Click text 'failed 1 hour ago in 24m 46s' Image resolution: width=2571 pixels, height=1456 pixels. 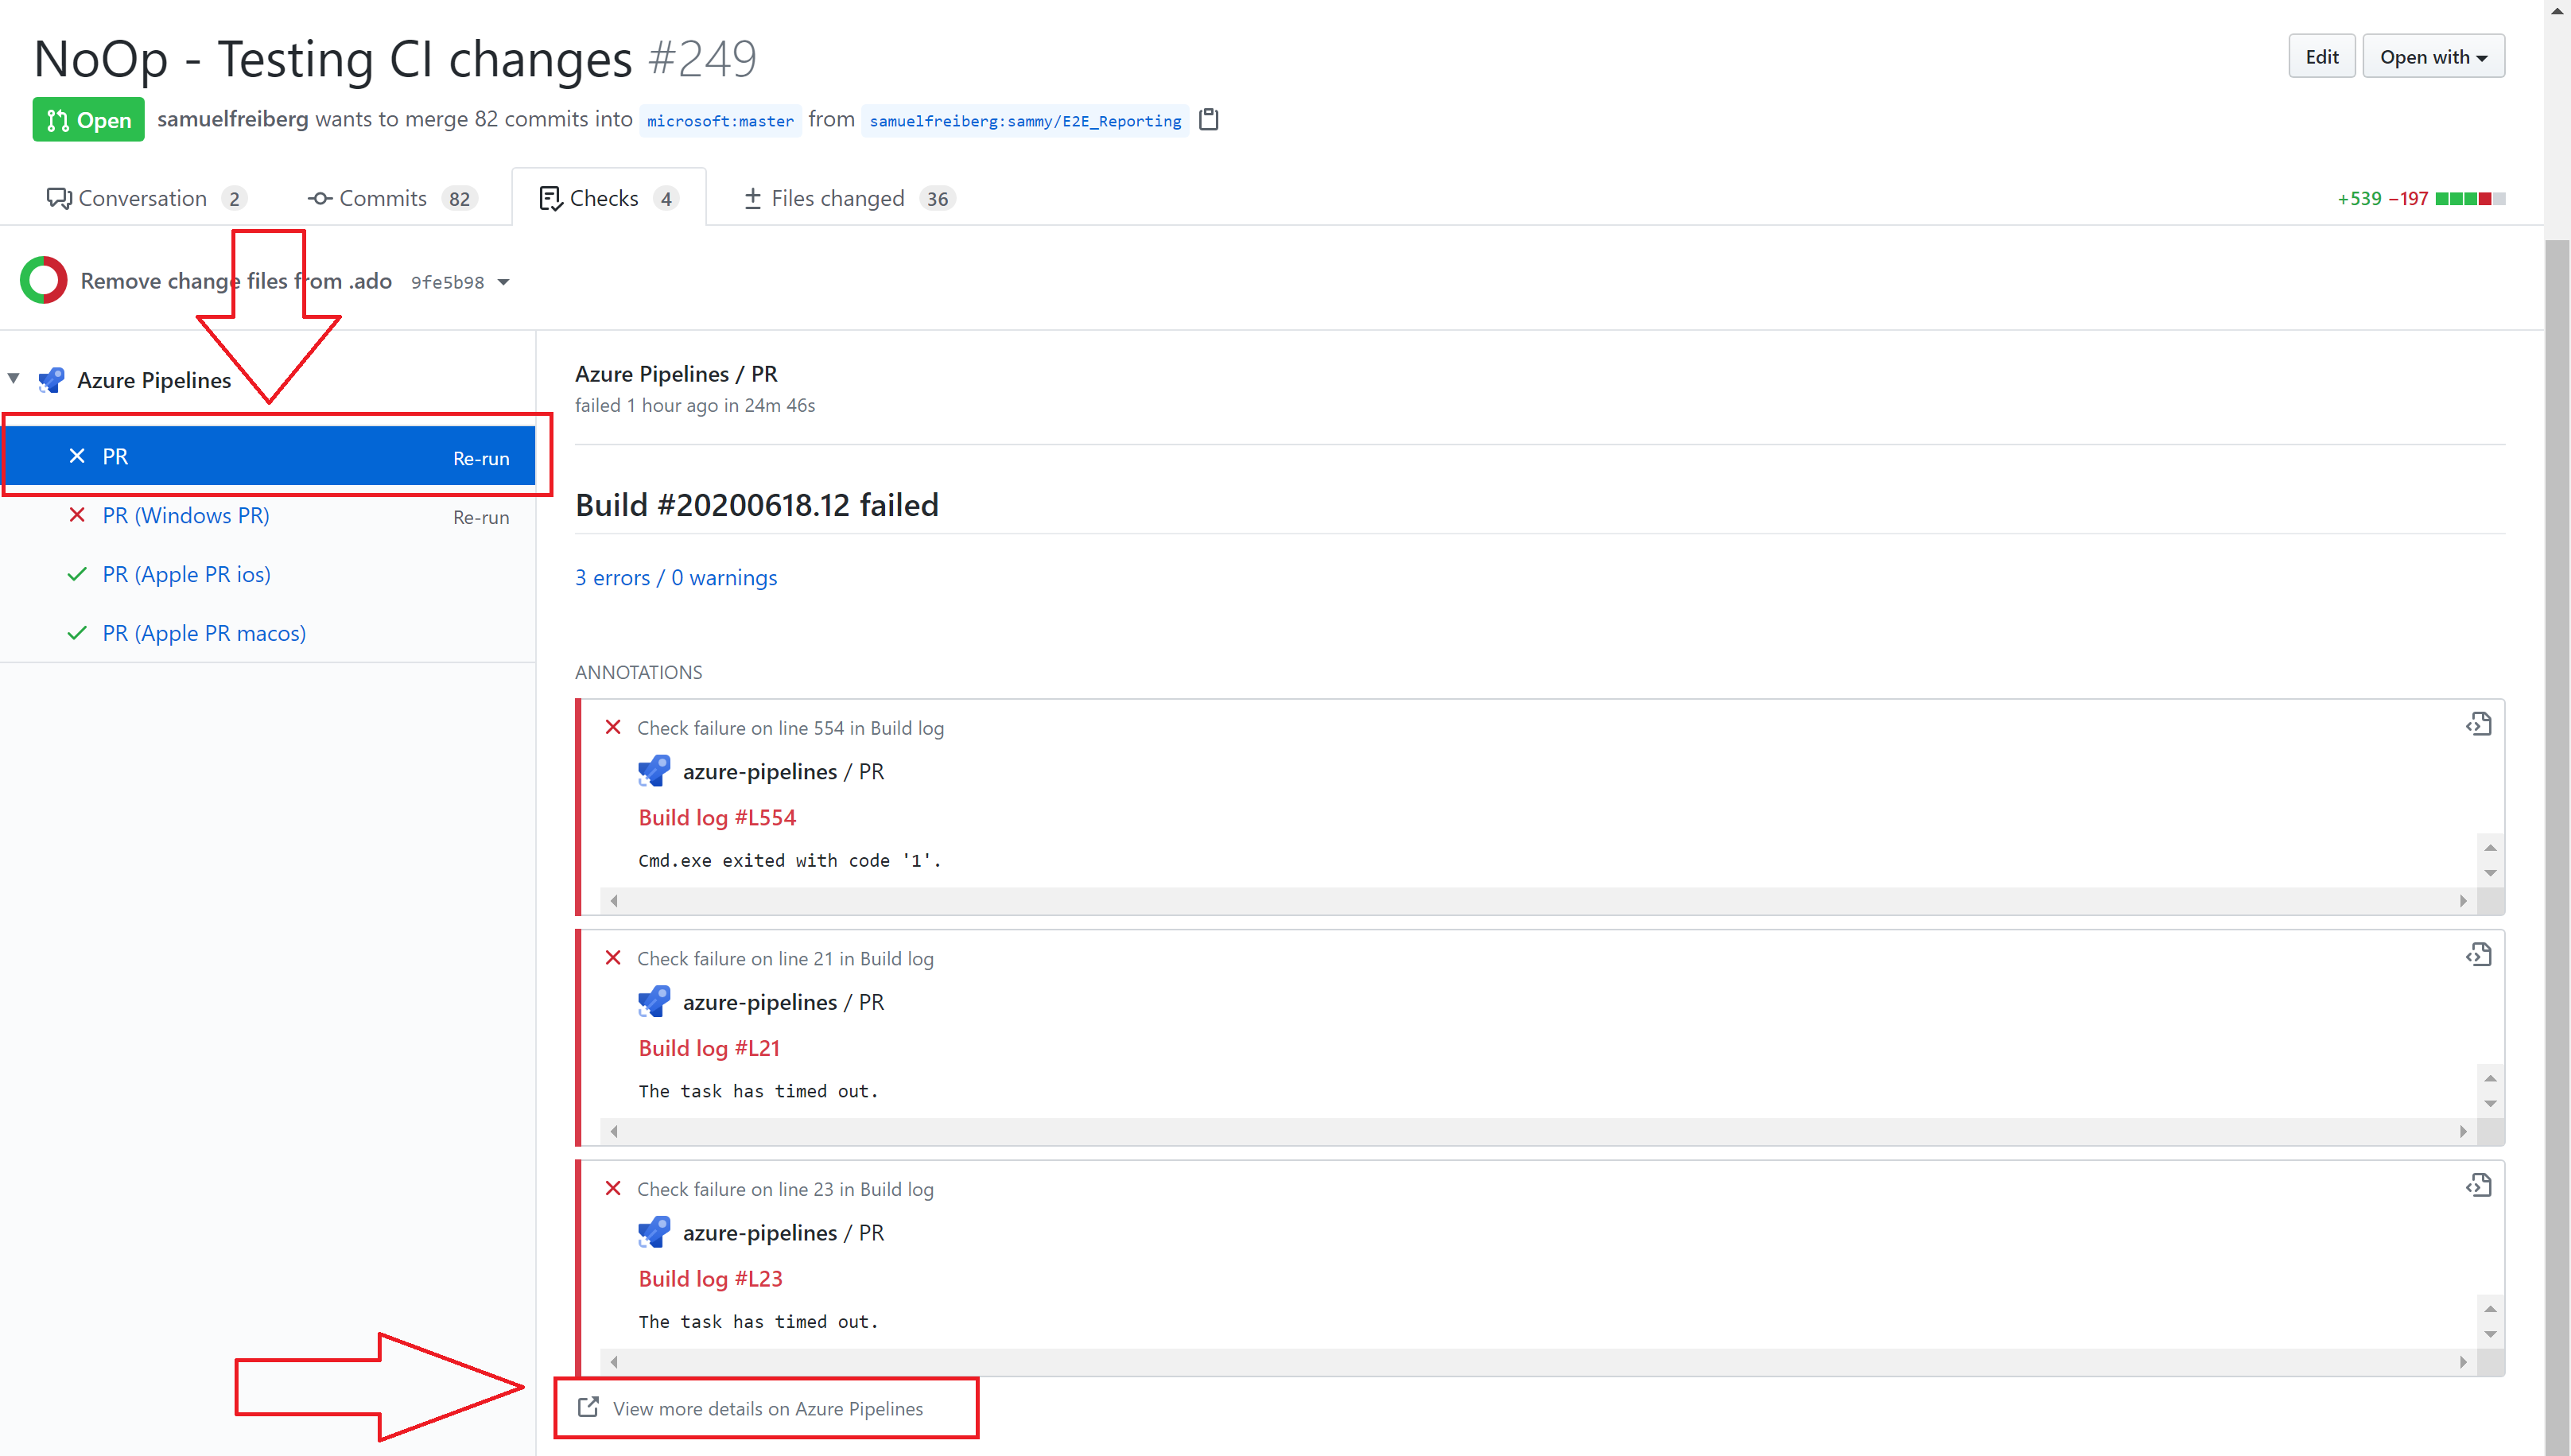[x=695, y=405]
